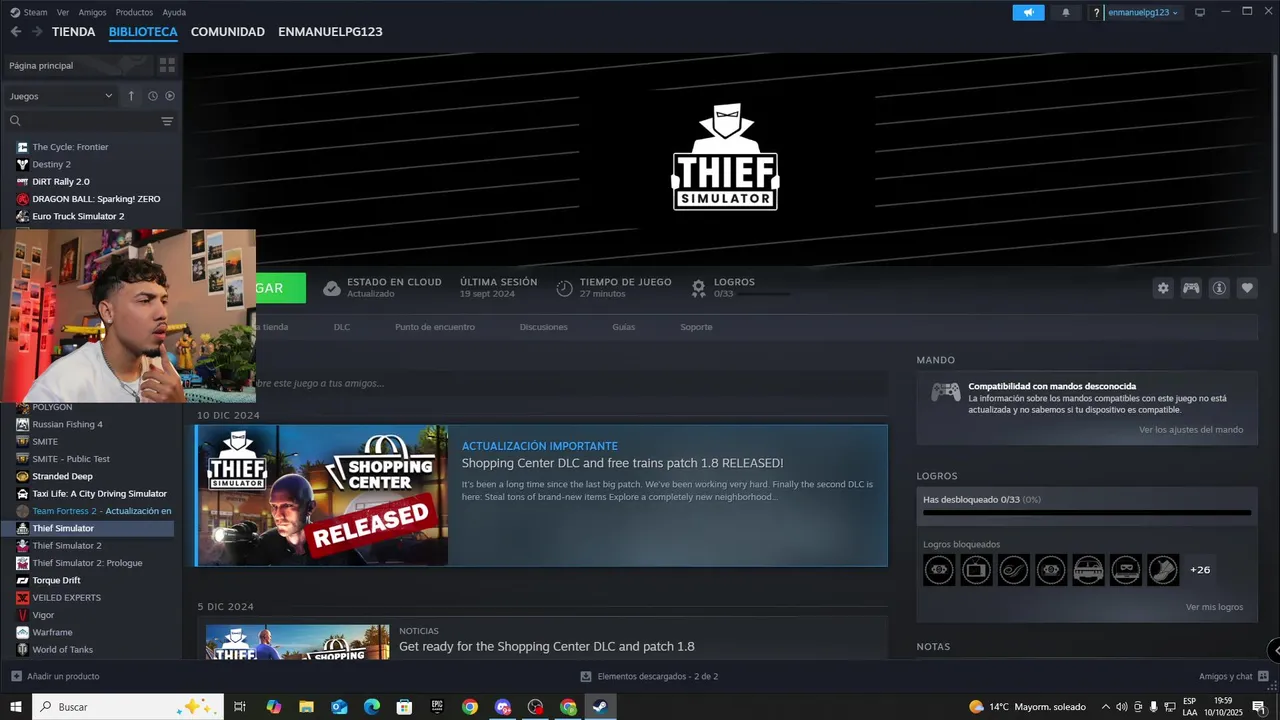The height and width of the screenshot is (720, 1280).
Task: Show game information via the info icon
Action: [1219, 288]
